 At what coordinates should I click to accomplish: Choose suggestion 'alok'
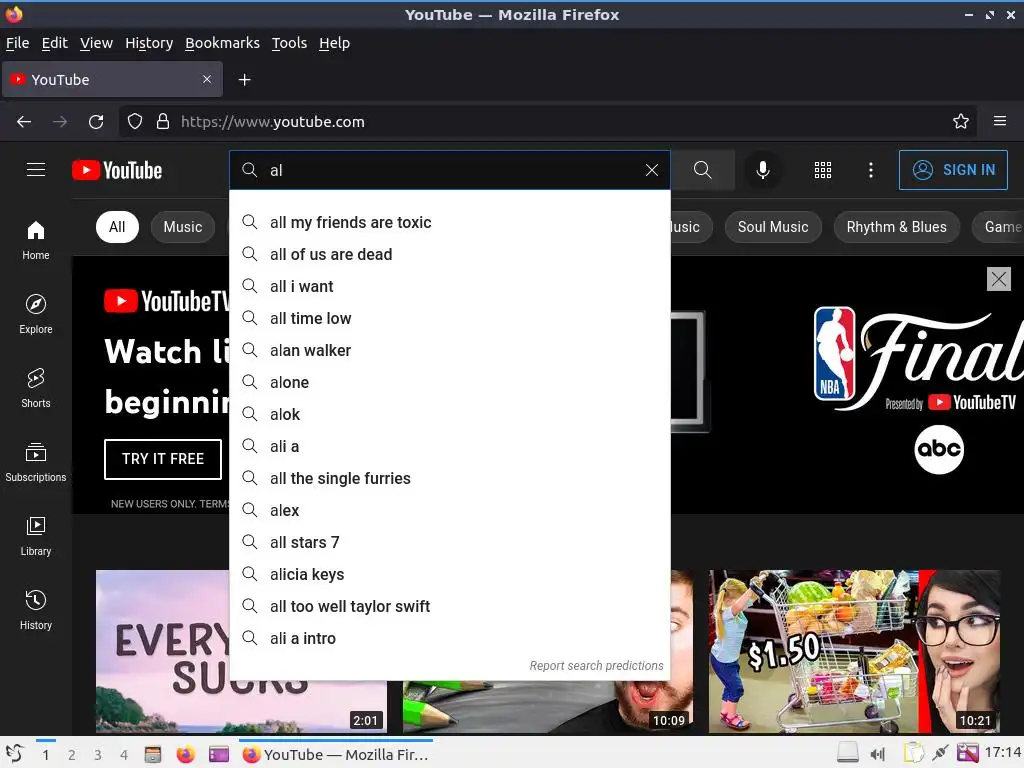click(x=450, y=415)
